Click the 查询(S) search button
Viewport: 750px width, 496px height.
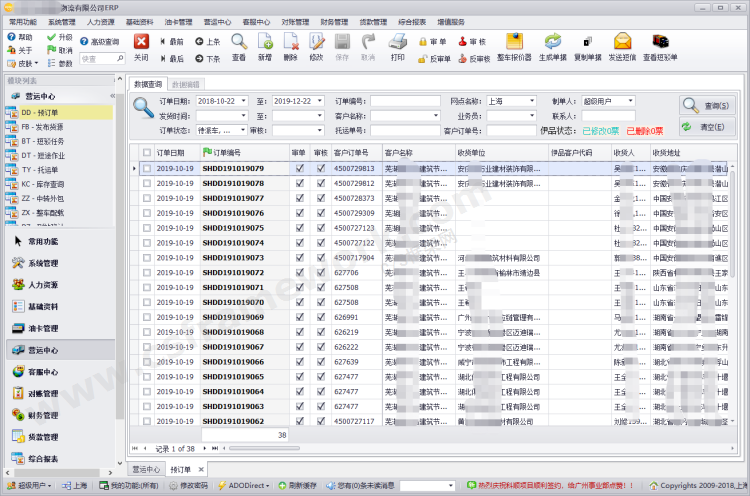click(707, 105)
